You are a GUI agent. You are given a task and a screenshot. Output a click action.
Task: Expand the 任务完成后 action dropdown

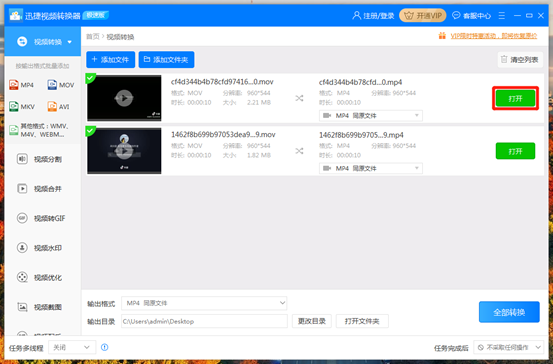point(508,348)
